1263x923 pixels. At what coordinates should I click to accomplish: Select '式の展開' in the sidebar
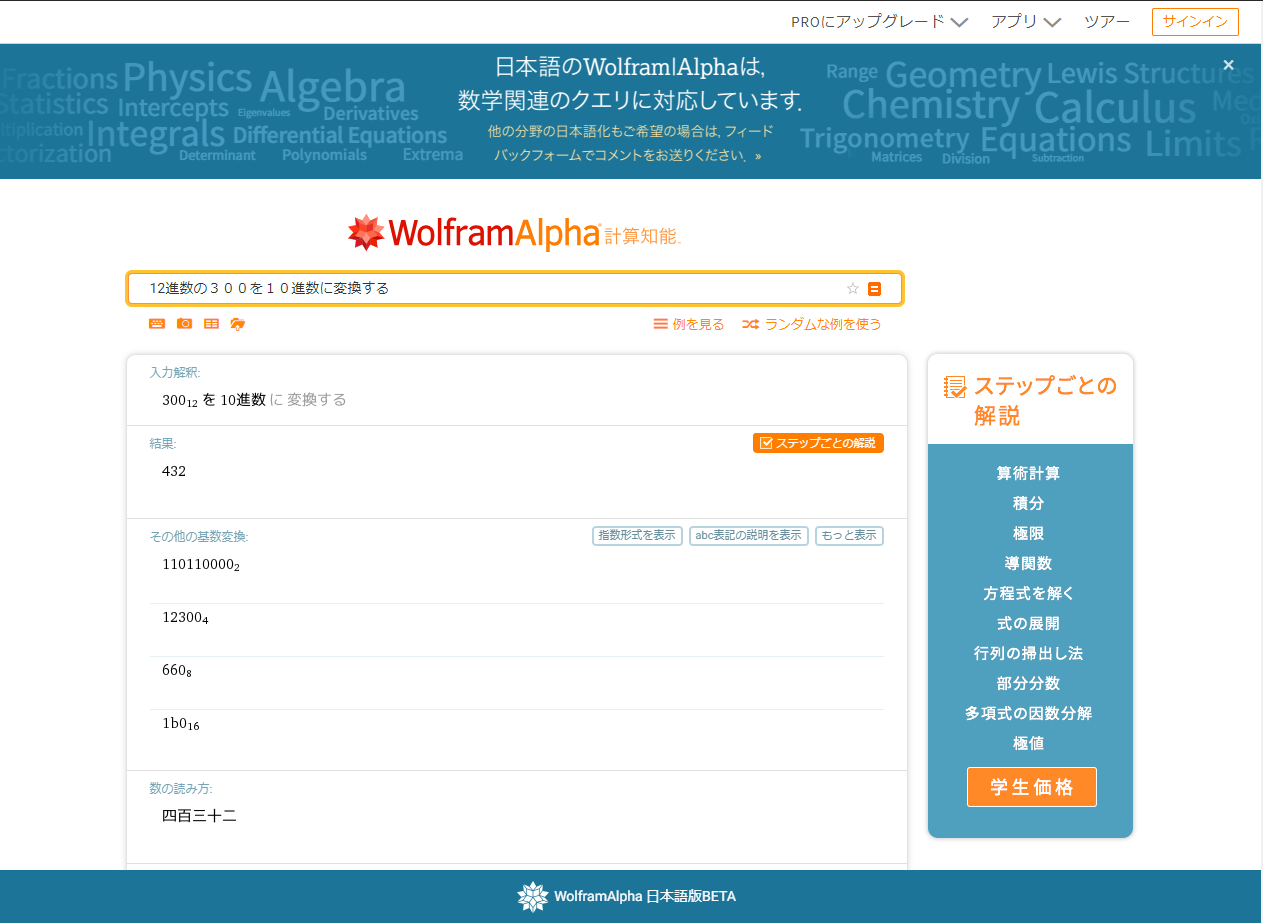pos(1029,623)
